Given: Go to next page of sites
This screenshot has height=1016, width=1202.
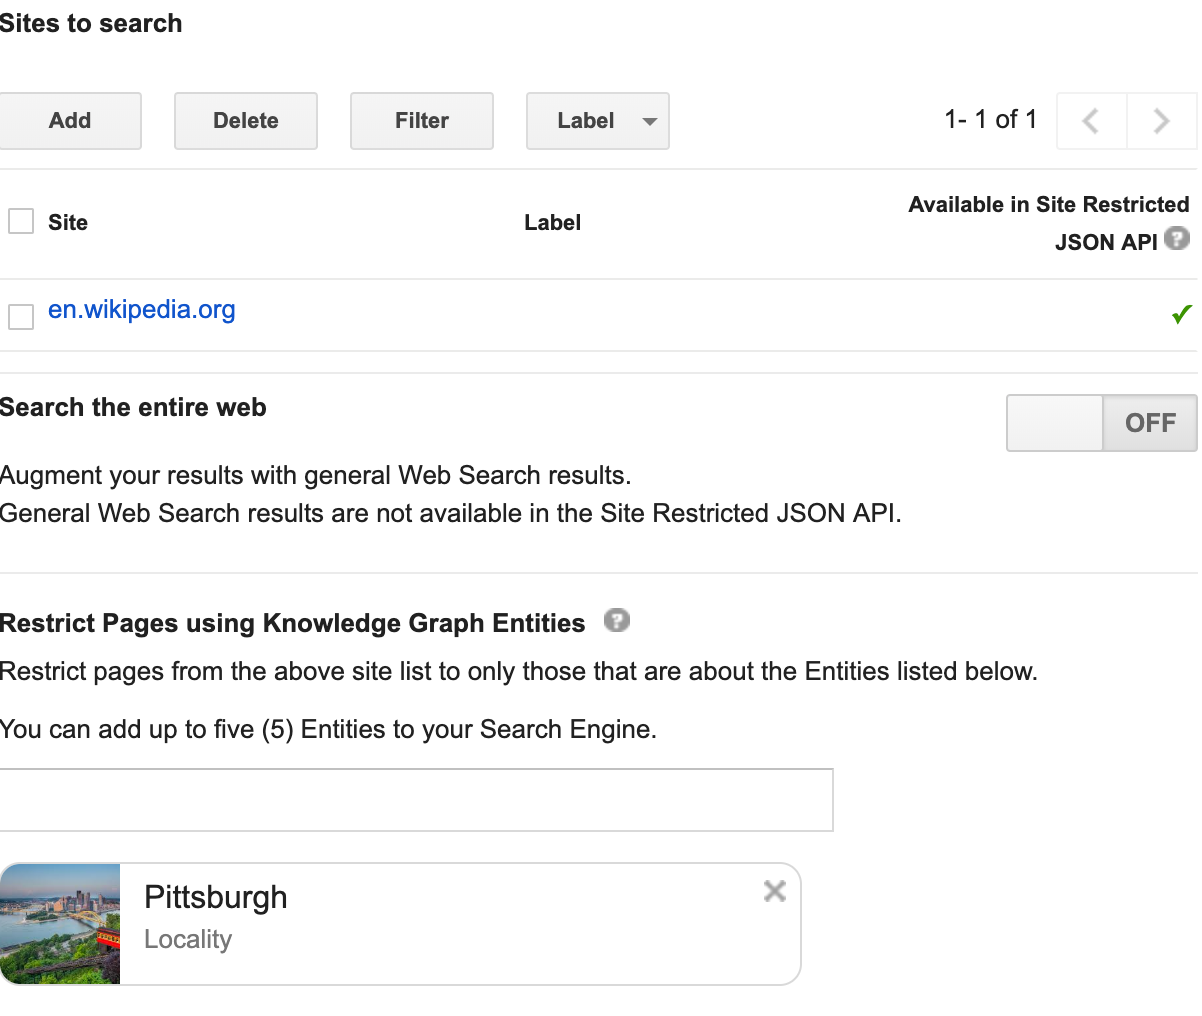Looking at the screenshot, I should (1161, 121).
